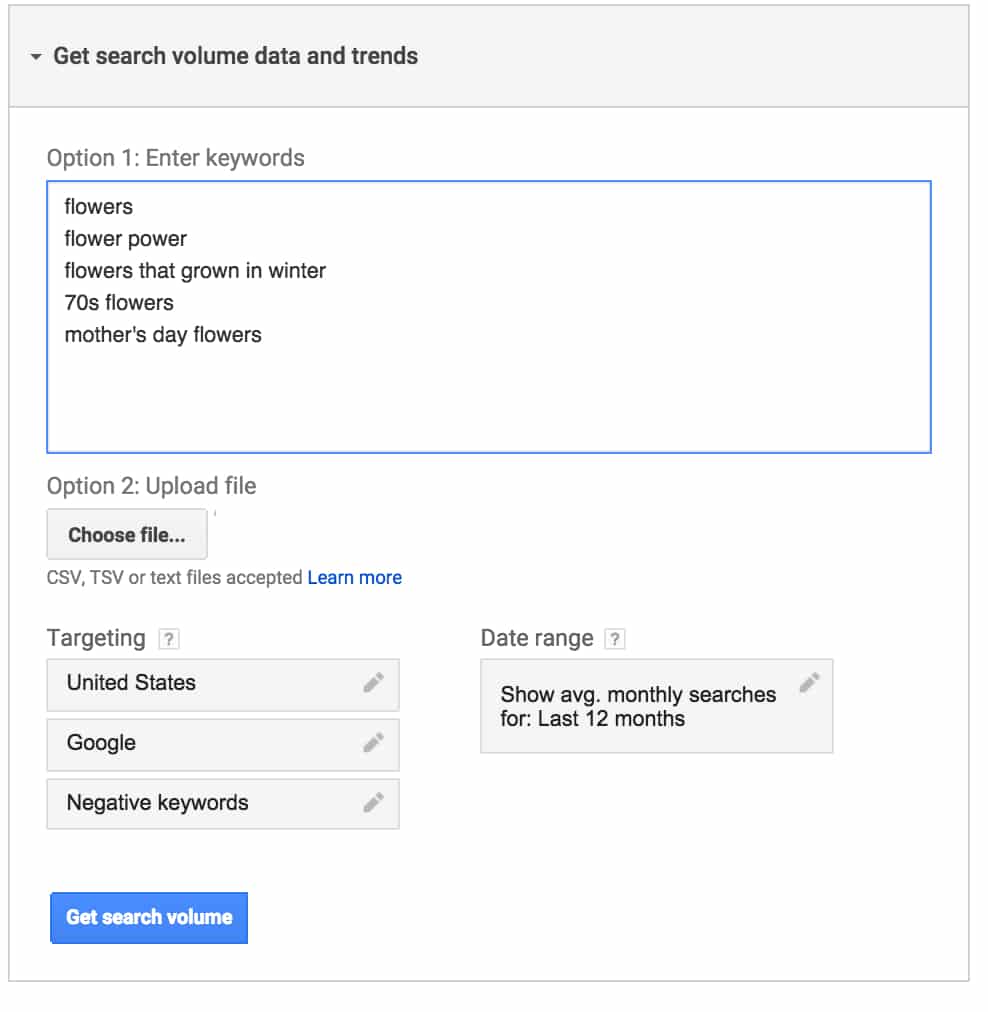988x1012 pixels.
Task: Click the Get search volume data and trends header
Action: coord(236,56)
